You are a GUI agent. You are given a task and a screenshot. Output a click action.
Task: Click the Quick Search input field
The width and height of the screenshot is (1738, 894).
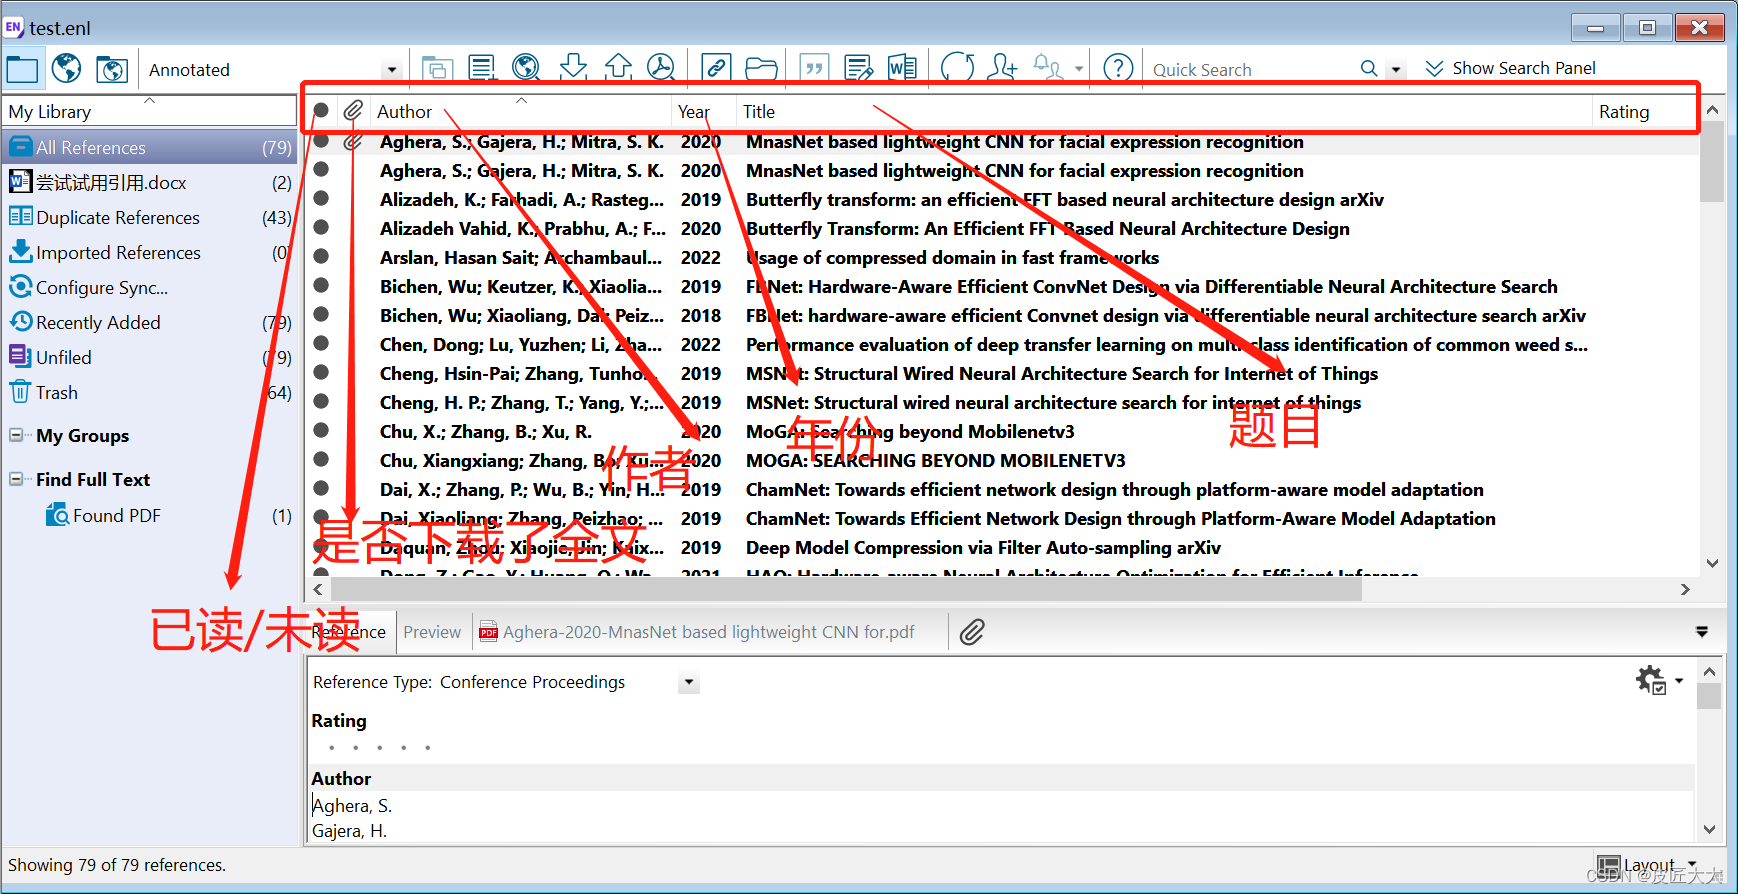pos(1250,69)
